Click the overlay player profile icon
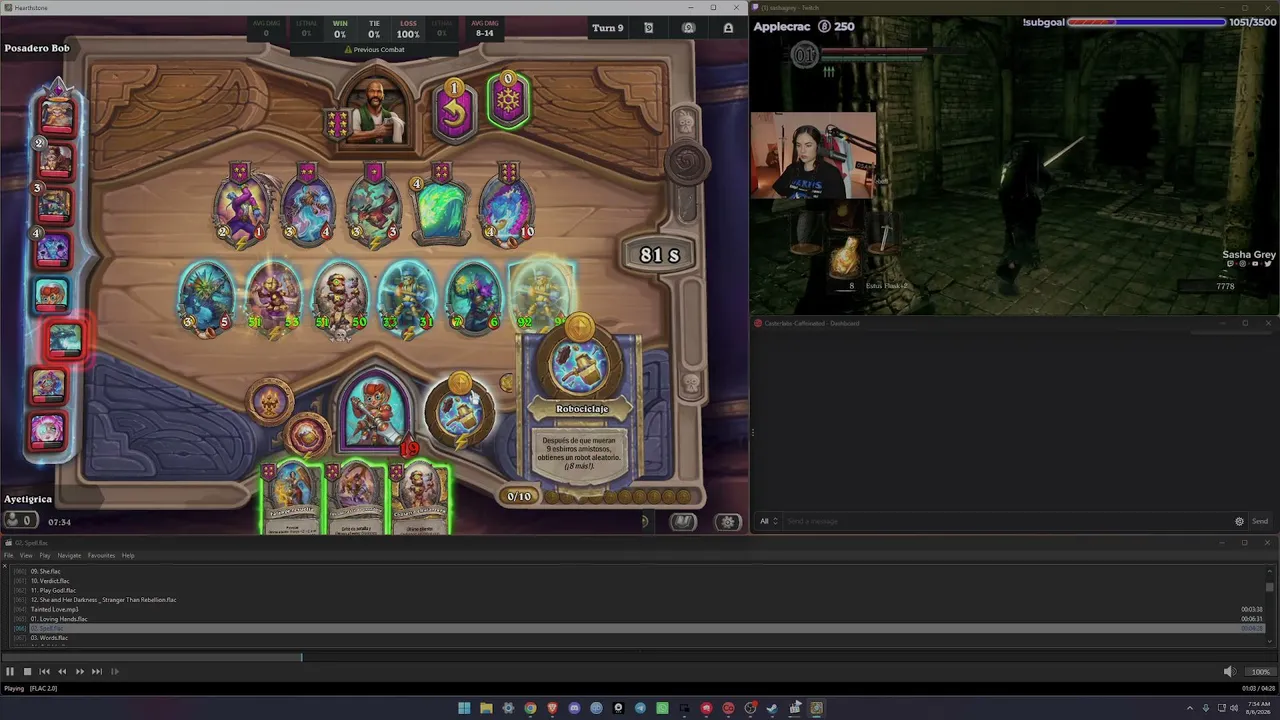Image resolution: width=1280 pixels, height=720 pixels. 728,28
